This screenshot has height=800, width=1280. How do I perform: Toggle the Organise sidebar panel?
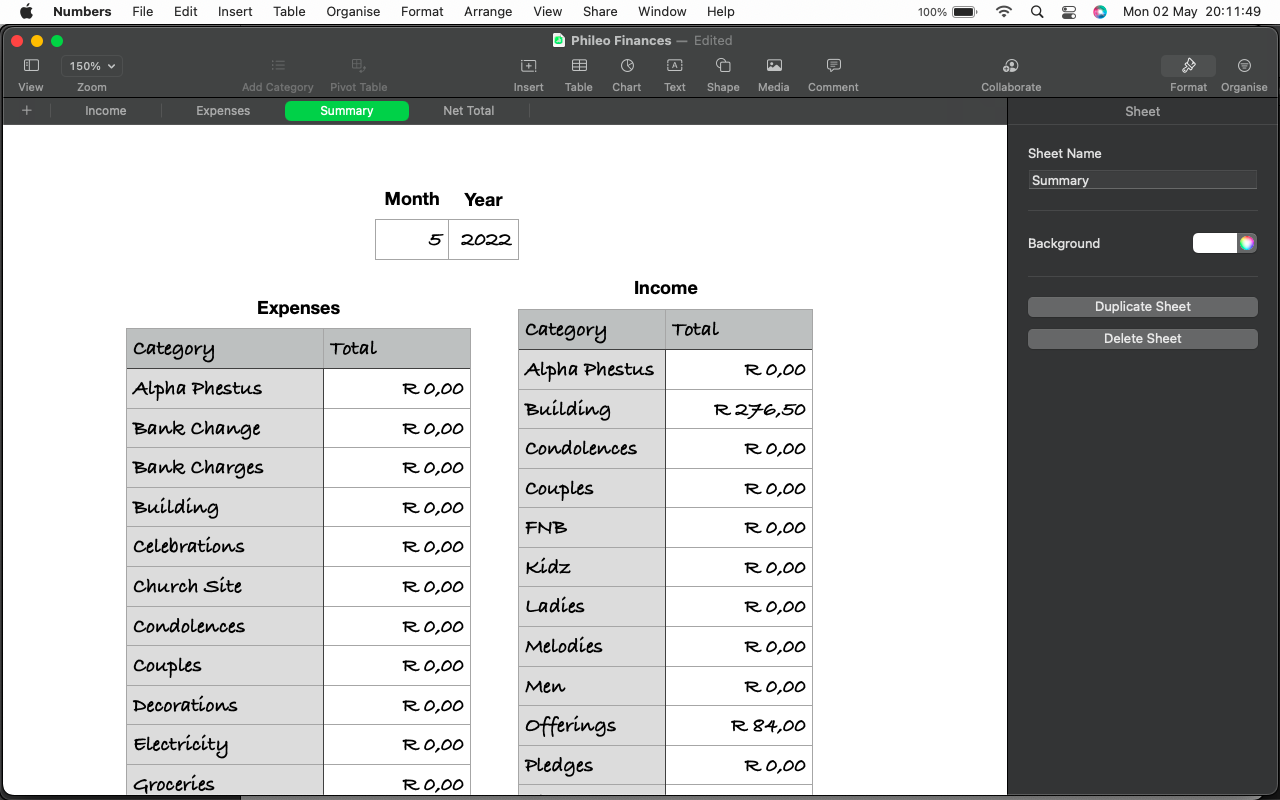coord(1244,66)
